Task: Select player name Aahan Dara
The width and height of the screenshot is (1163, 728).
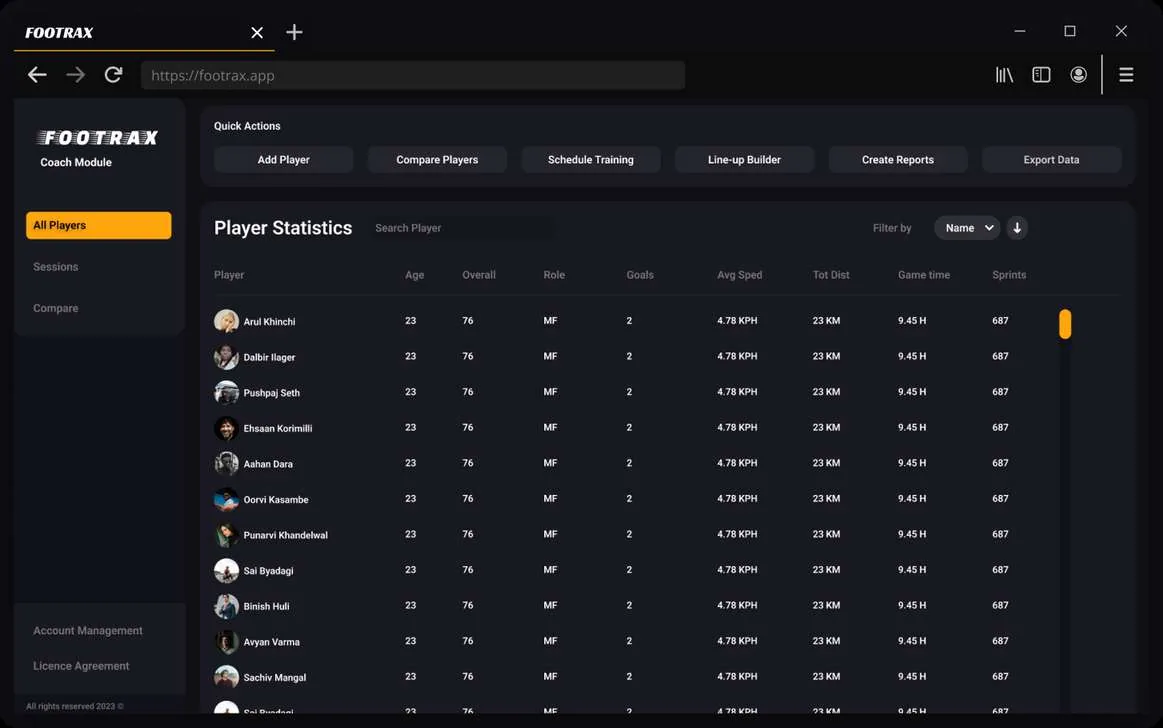Action: click(x=268, y=464)
